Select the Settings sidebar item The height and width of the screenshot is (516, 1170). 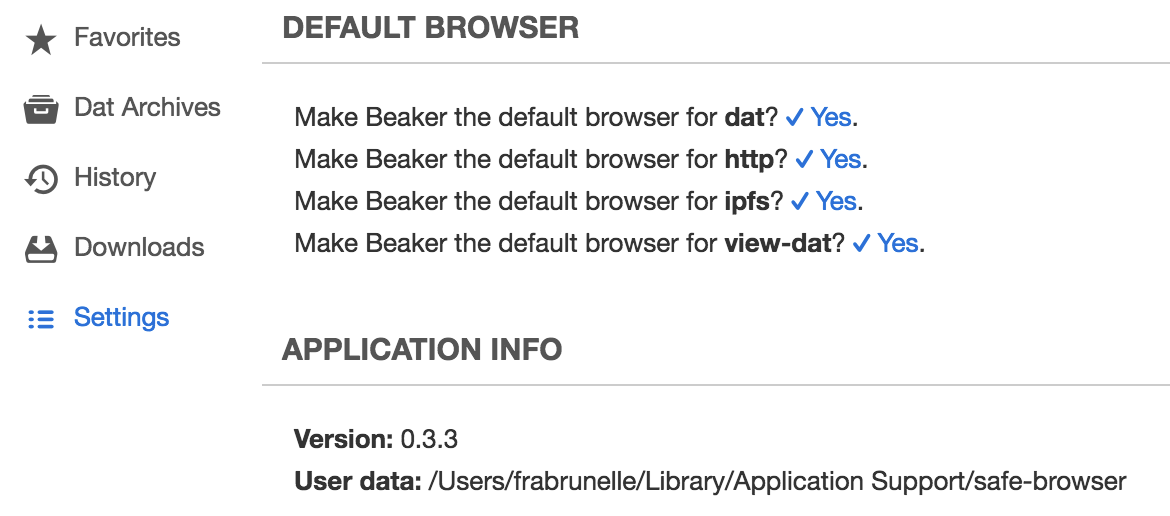click(121, 318)
